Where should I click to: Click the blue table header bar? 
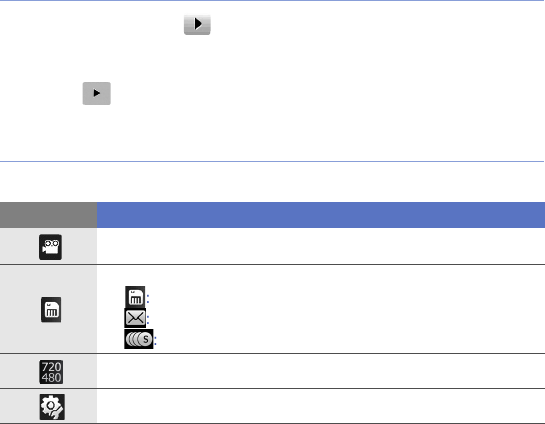(x=321, y=215)
